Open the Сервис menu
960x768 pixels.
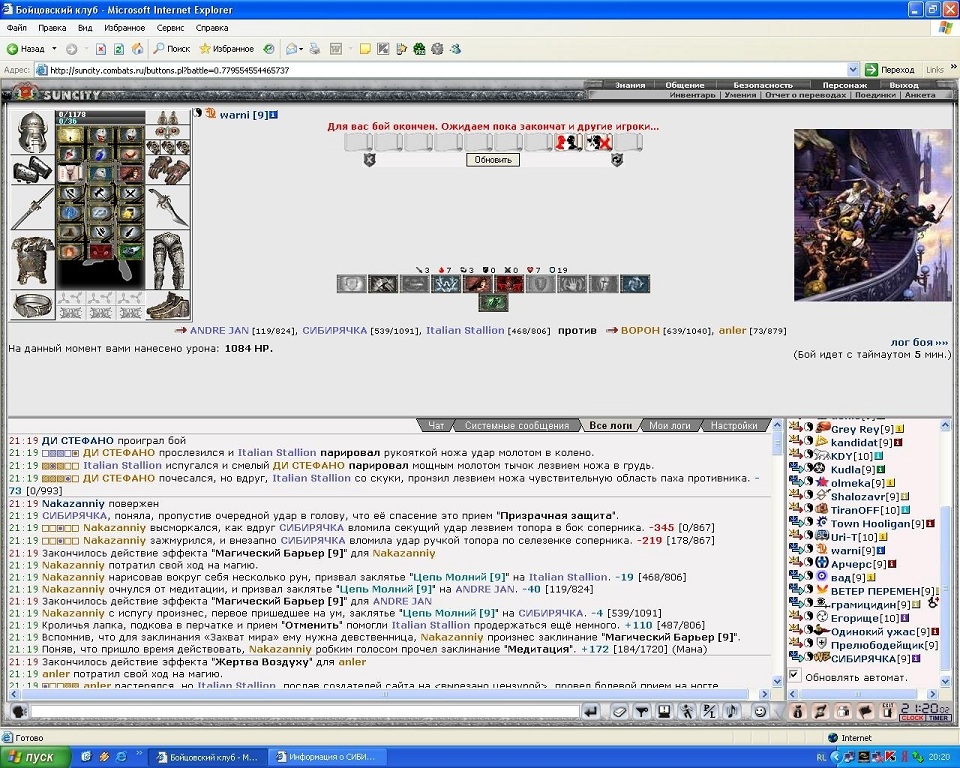[170, 28]
